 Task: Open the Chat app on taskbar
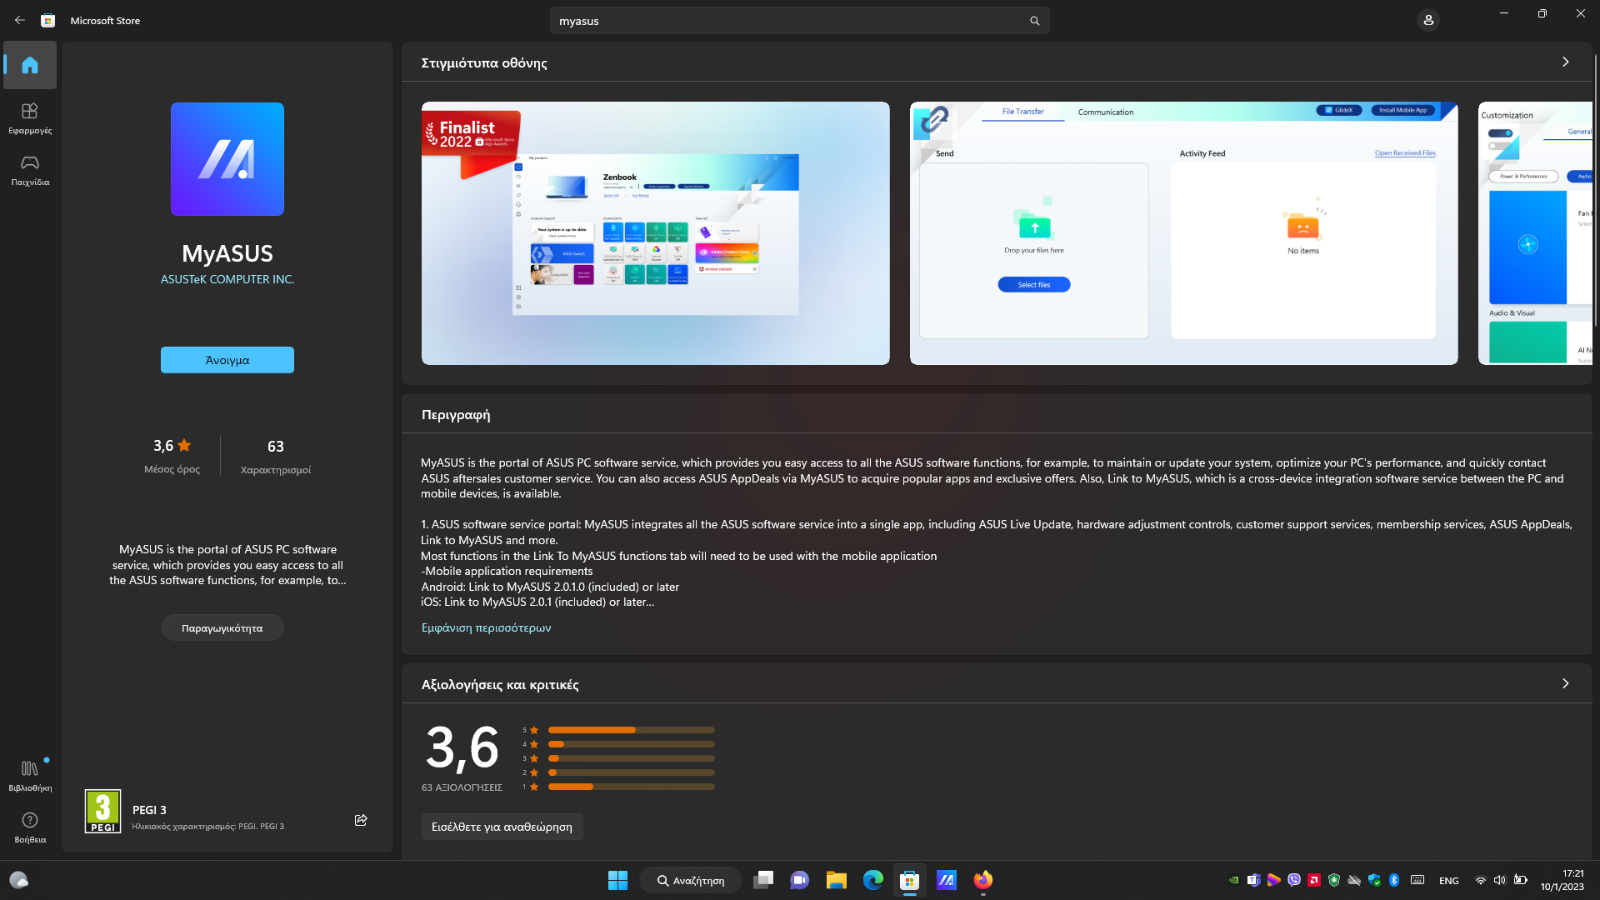[799, 880]
